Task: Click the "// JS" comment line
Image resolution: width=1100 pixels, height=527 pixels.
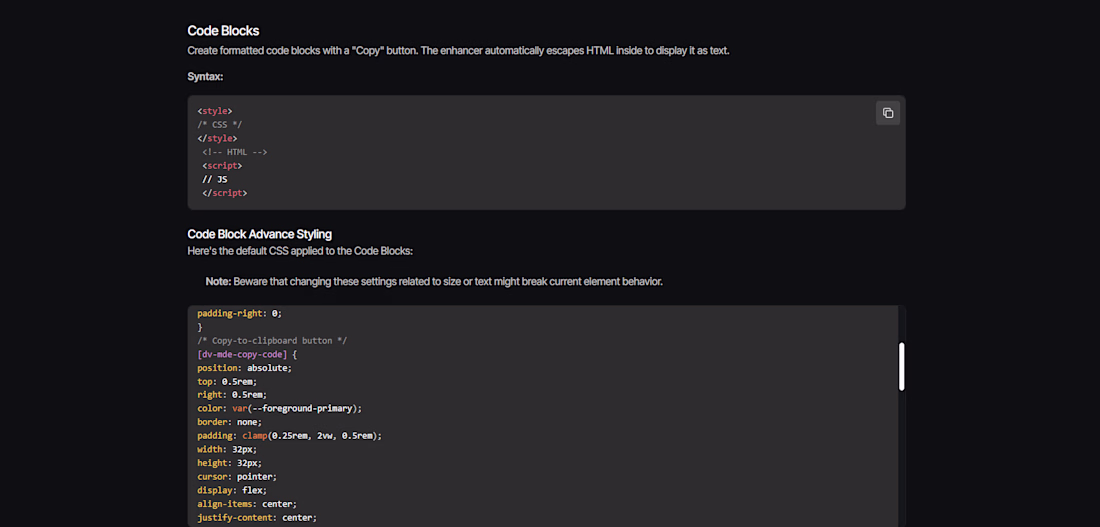Action: (214, 179)
